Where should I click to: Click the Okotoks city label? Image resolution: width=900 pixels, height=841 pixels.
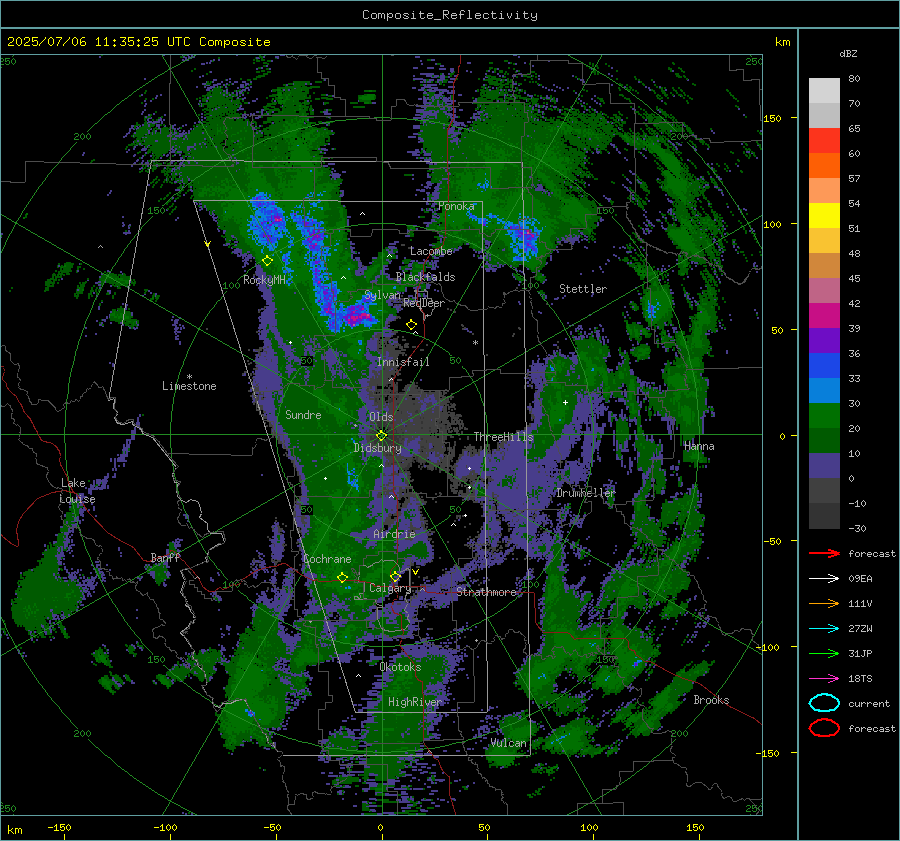tap(400, 667)
